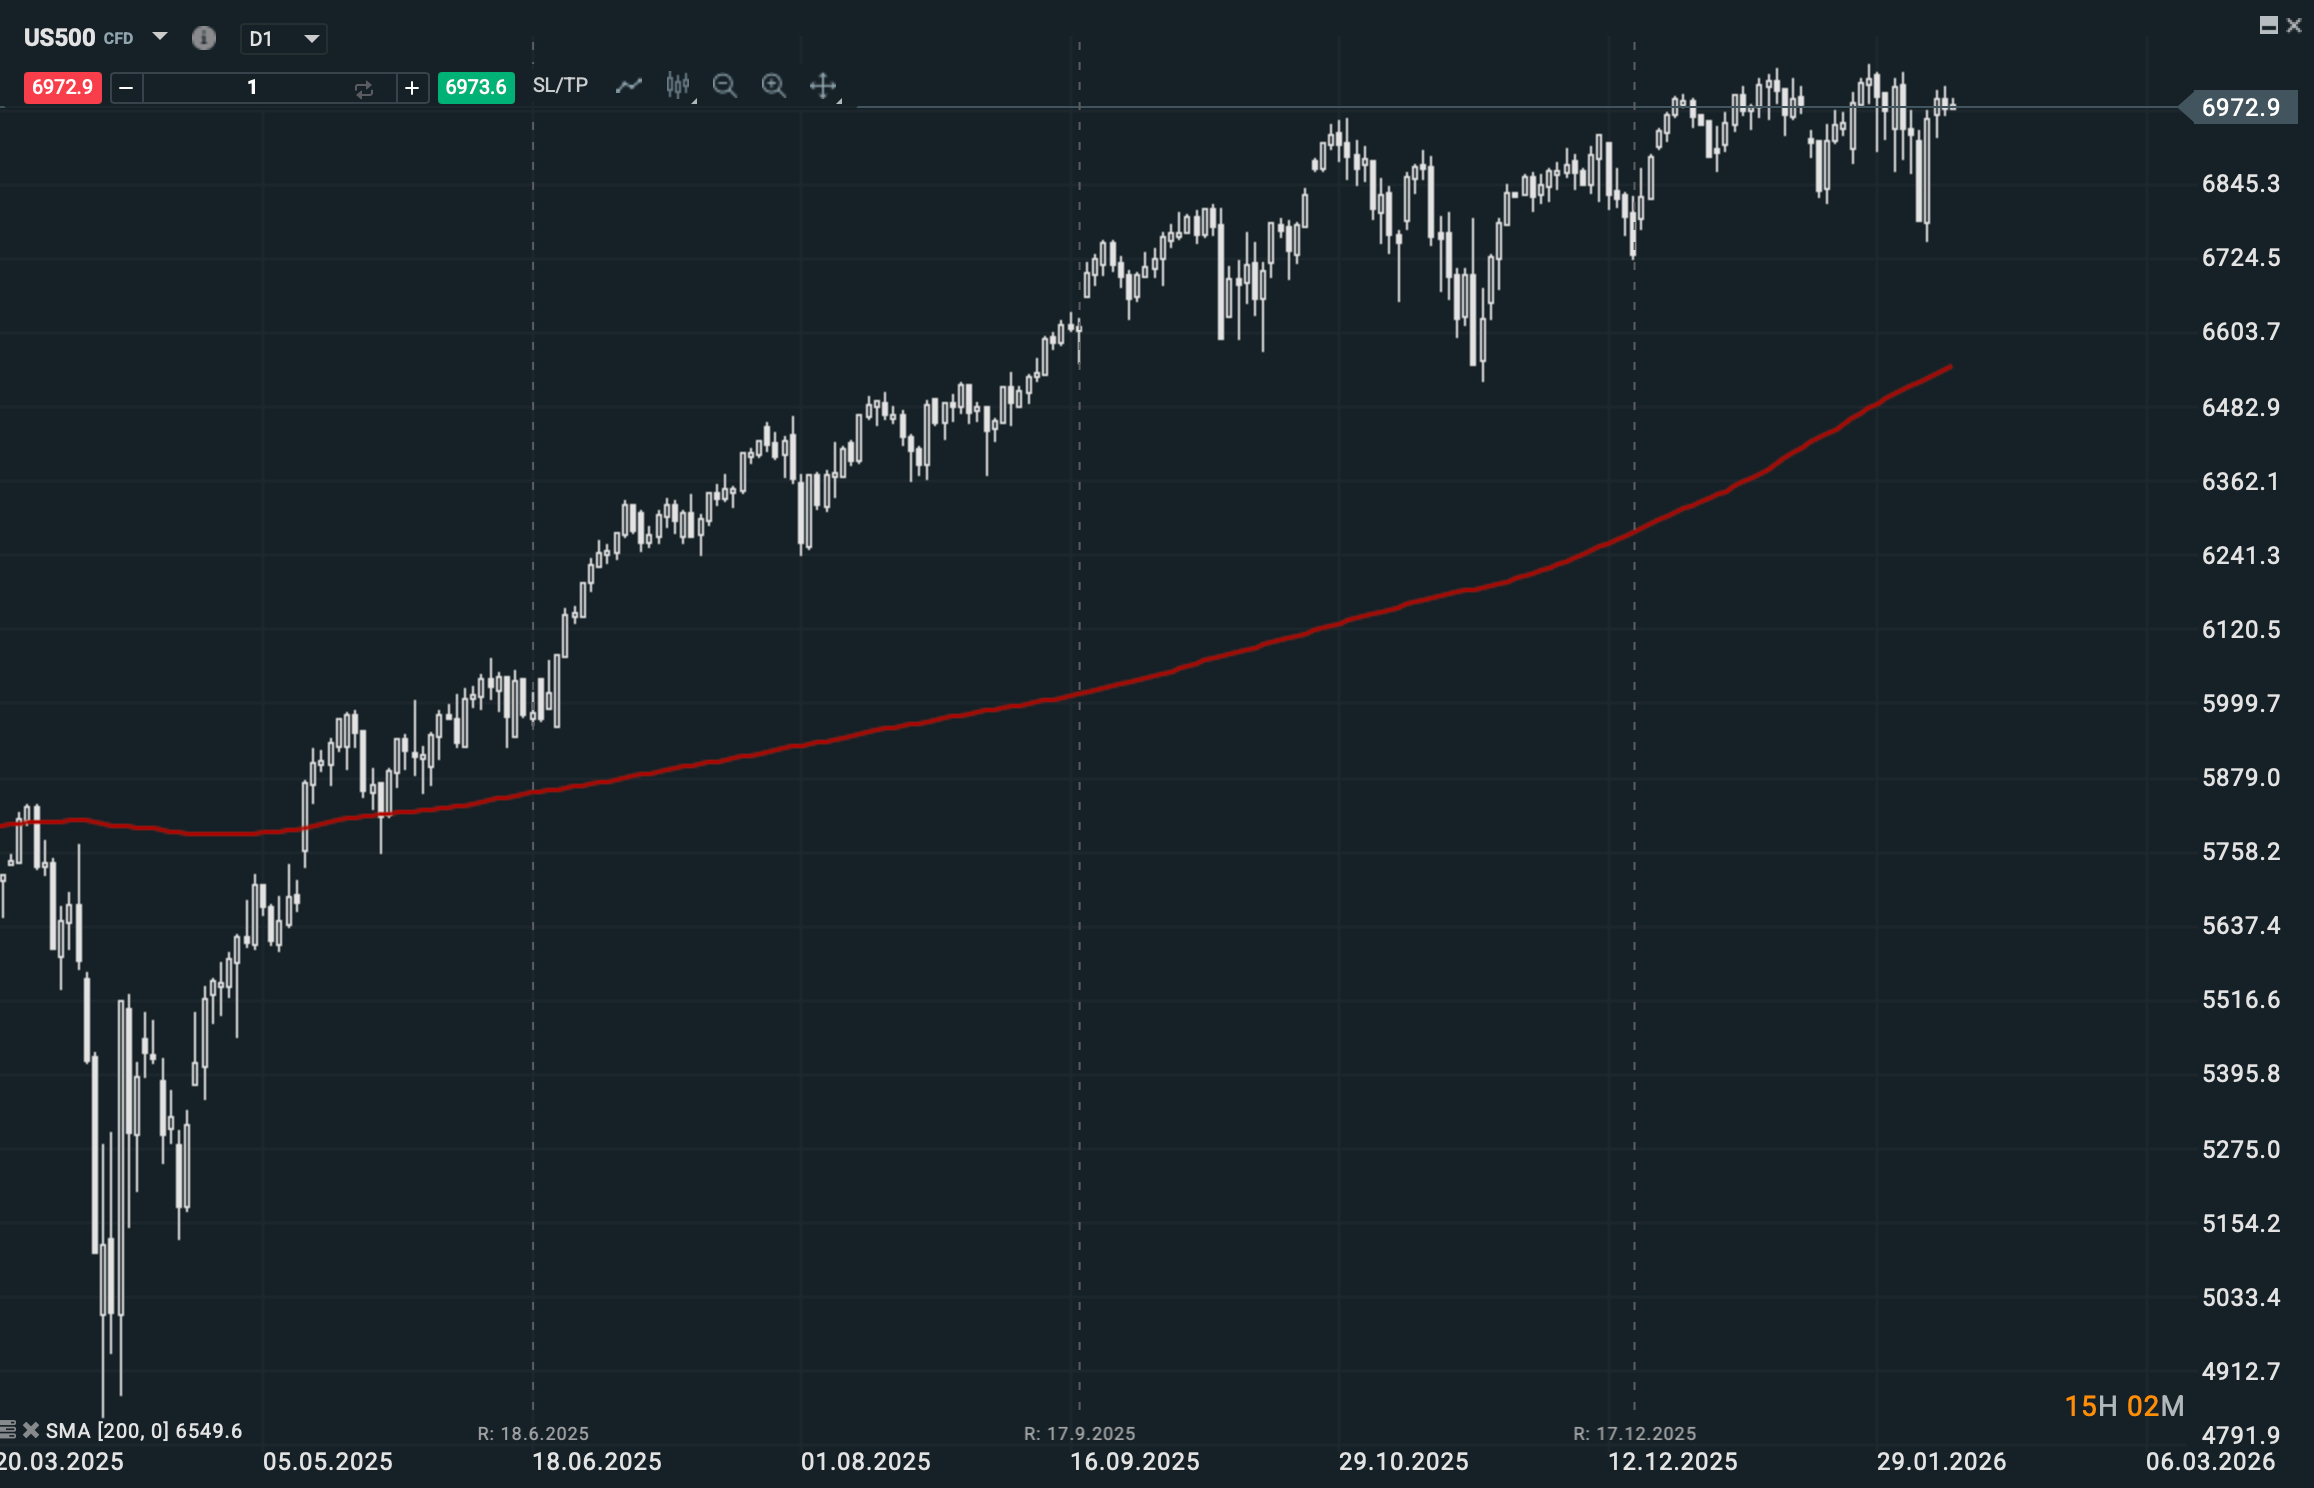Select the line chart drawing tool icon
The width and height of the screenshot is (2314, 1488).
point(628,86)
